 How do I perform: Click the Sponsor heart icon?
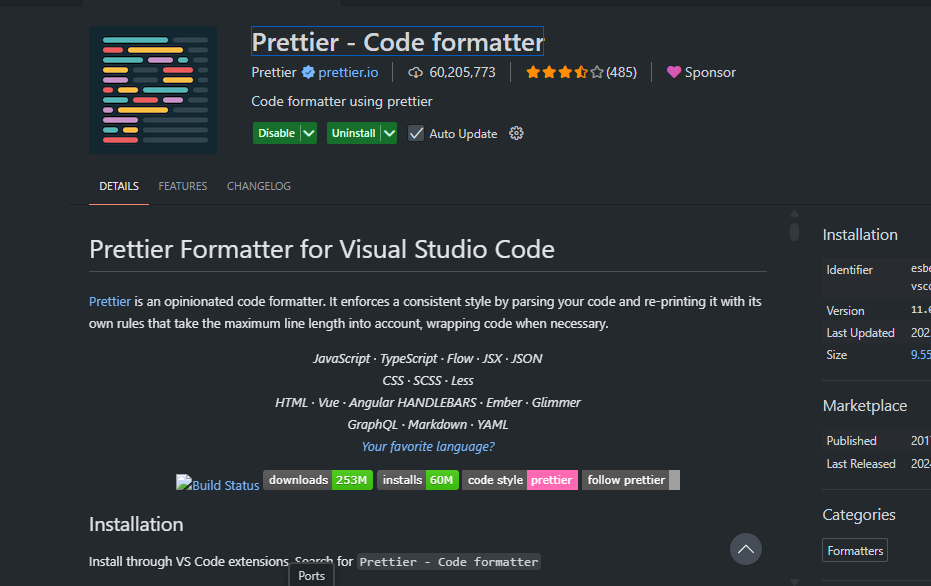(x=673, y=72)
